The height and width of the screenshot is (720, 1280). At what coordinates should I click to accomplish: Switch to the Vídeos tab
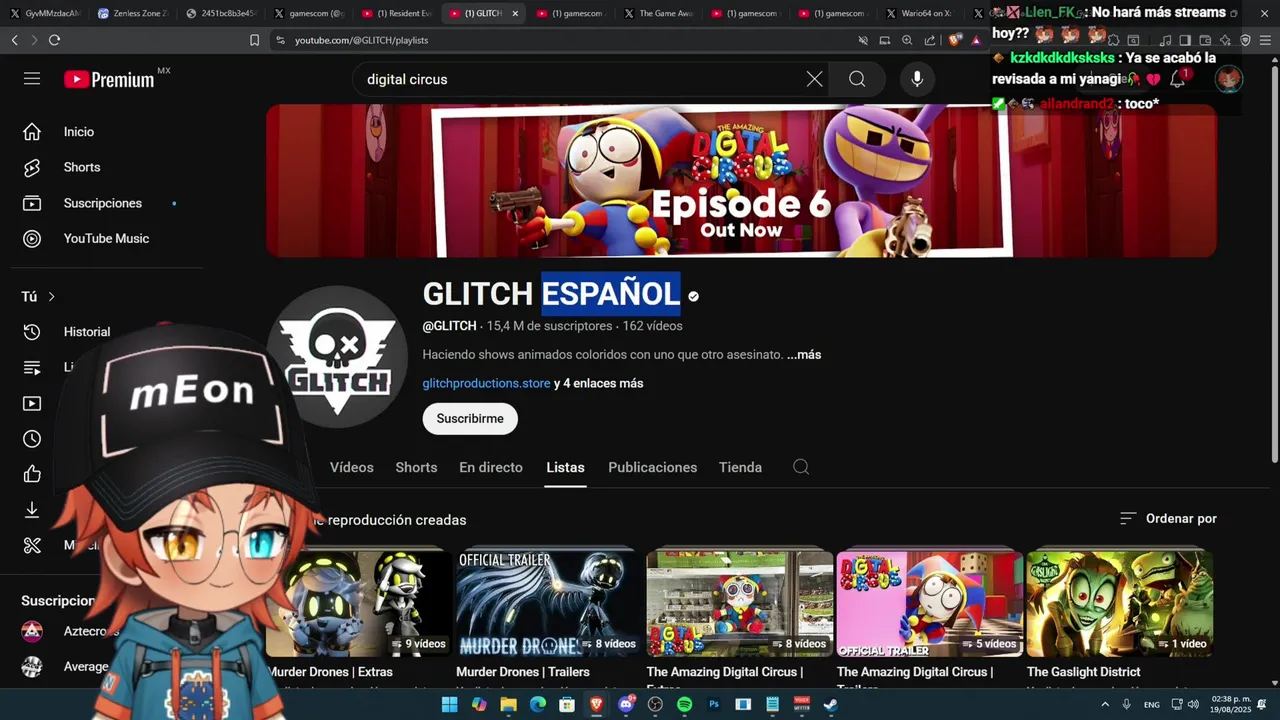point(352,467)
